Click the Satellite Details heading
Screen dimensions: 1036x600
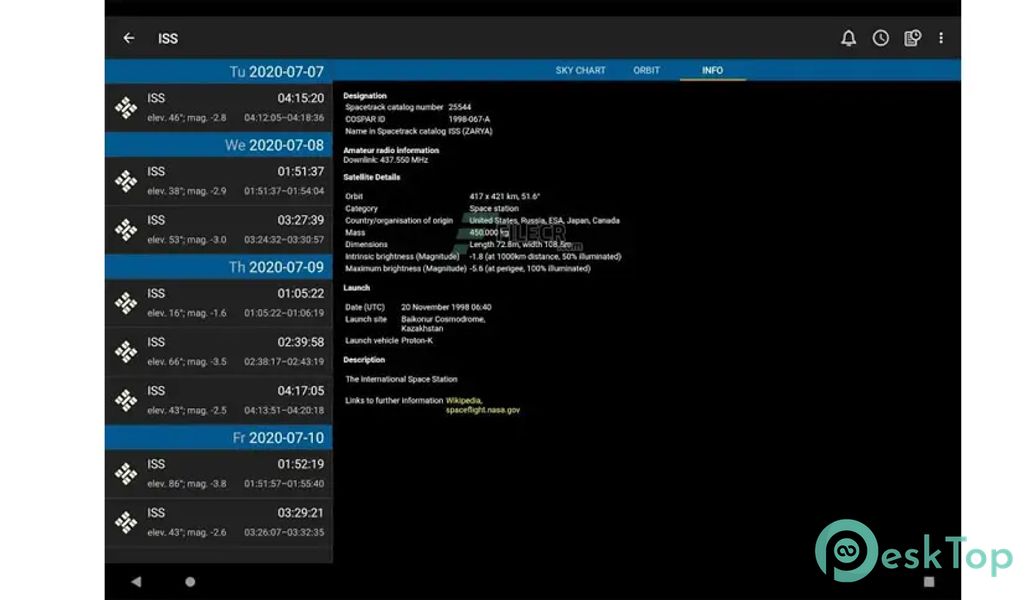(371, 177)
